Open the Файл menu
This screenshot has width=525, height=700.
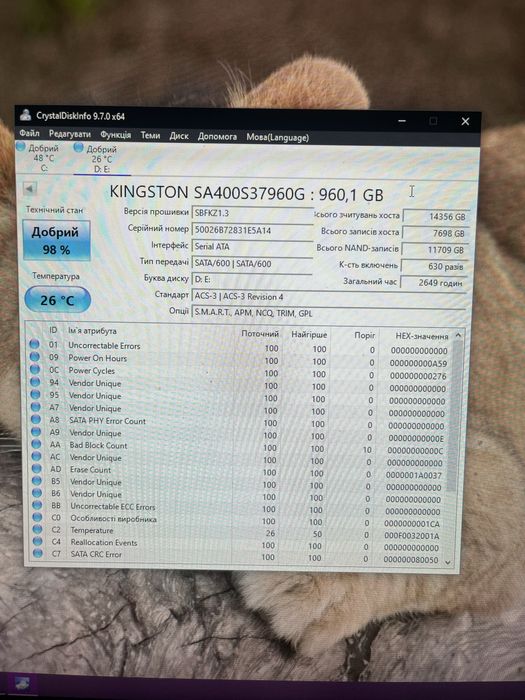pyautogui.click(x=29, y=133)
